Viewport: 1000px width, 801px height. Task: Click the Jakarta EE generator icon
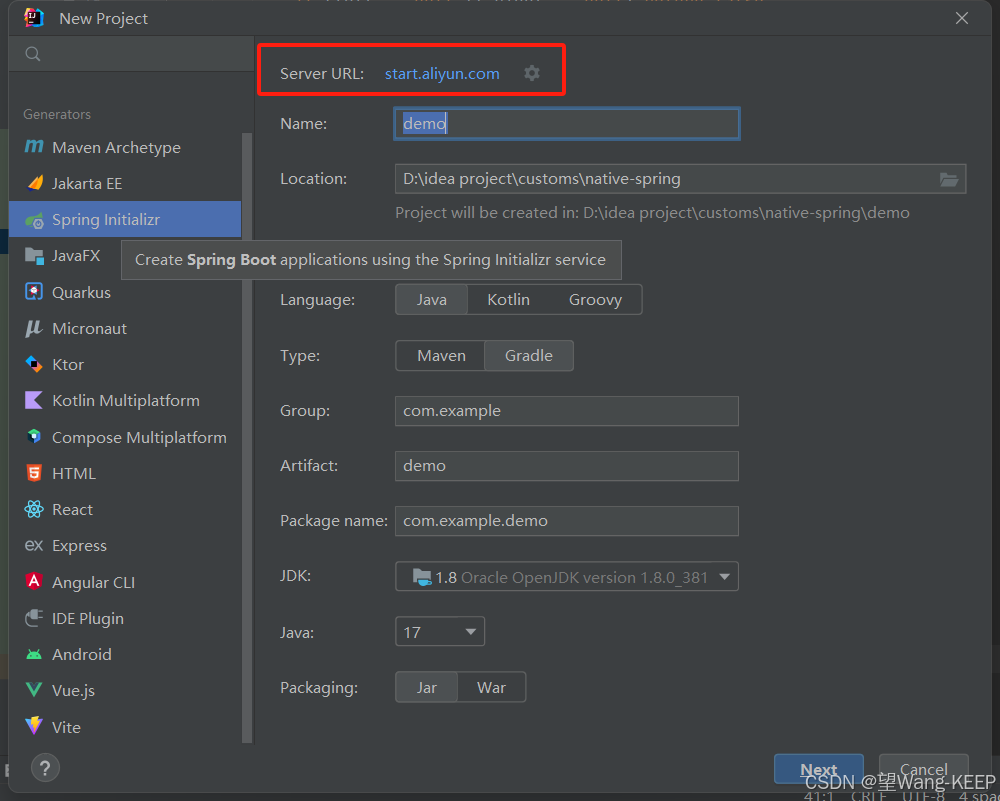[x=35, y=183]
